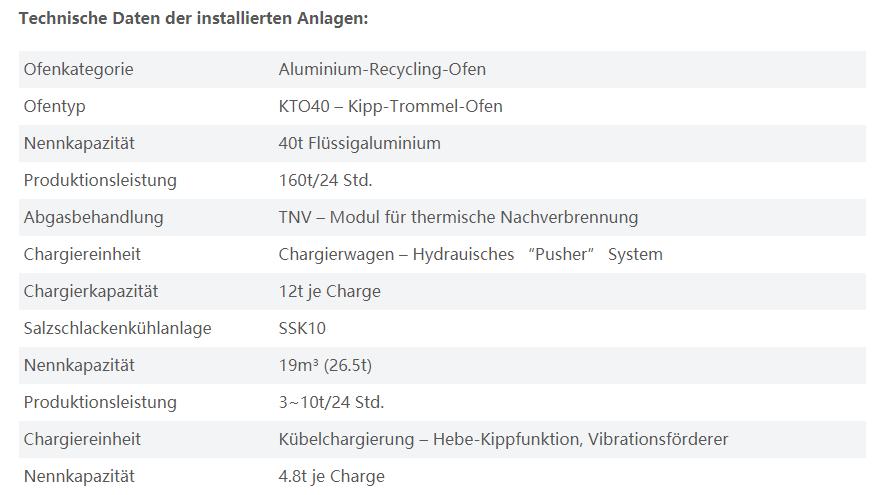Select the '40t Flüssigaluminium' cell
This screenshot has height=495, width=879.
pos(359,143)
